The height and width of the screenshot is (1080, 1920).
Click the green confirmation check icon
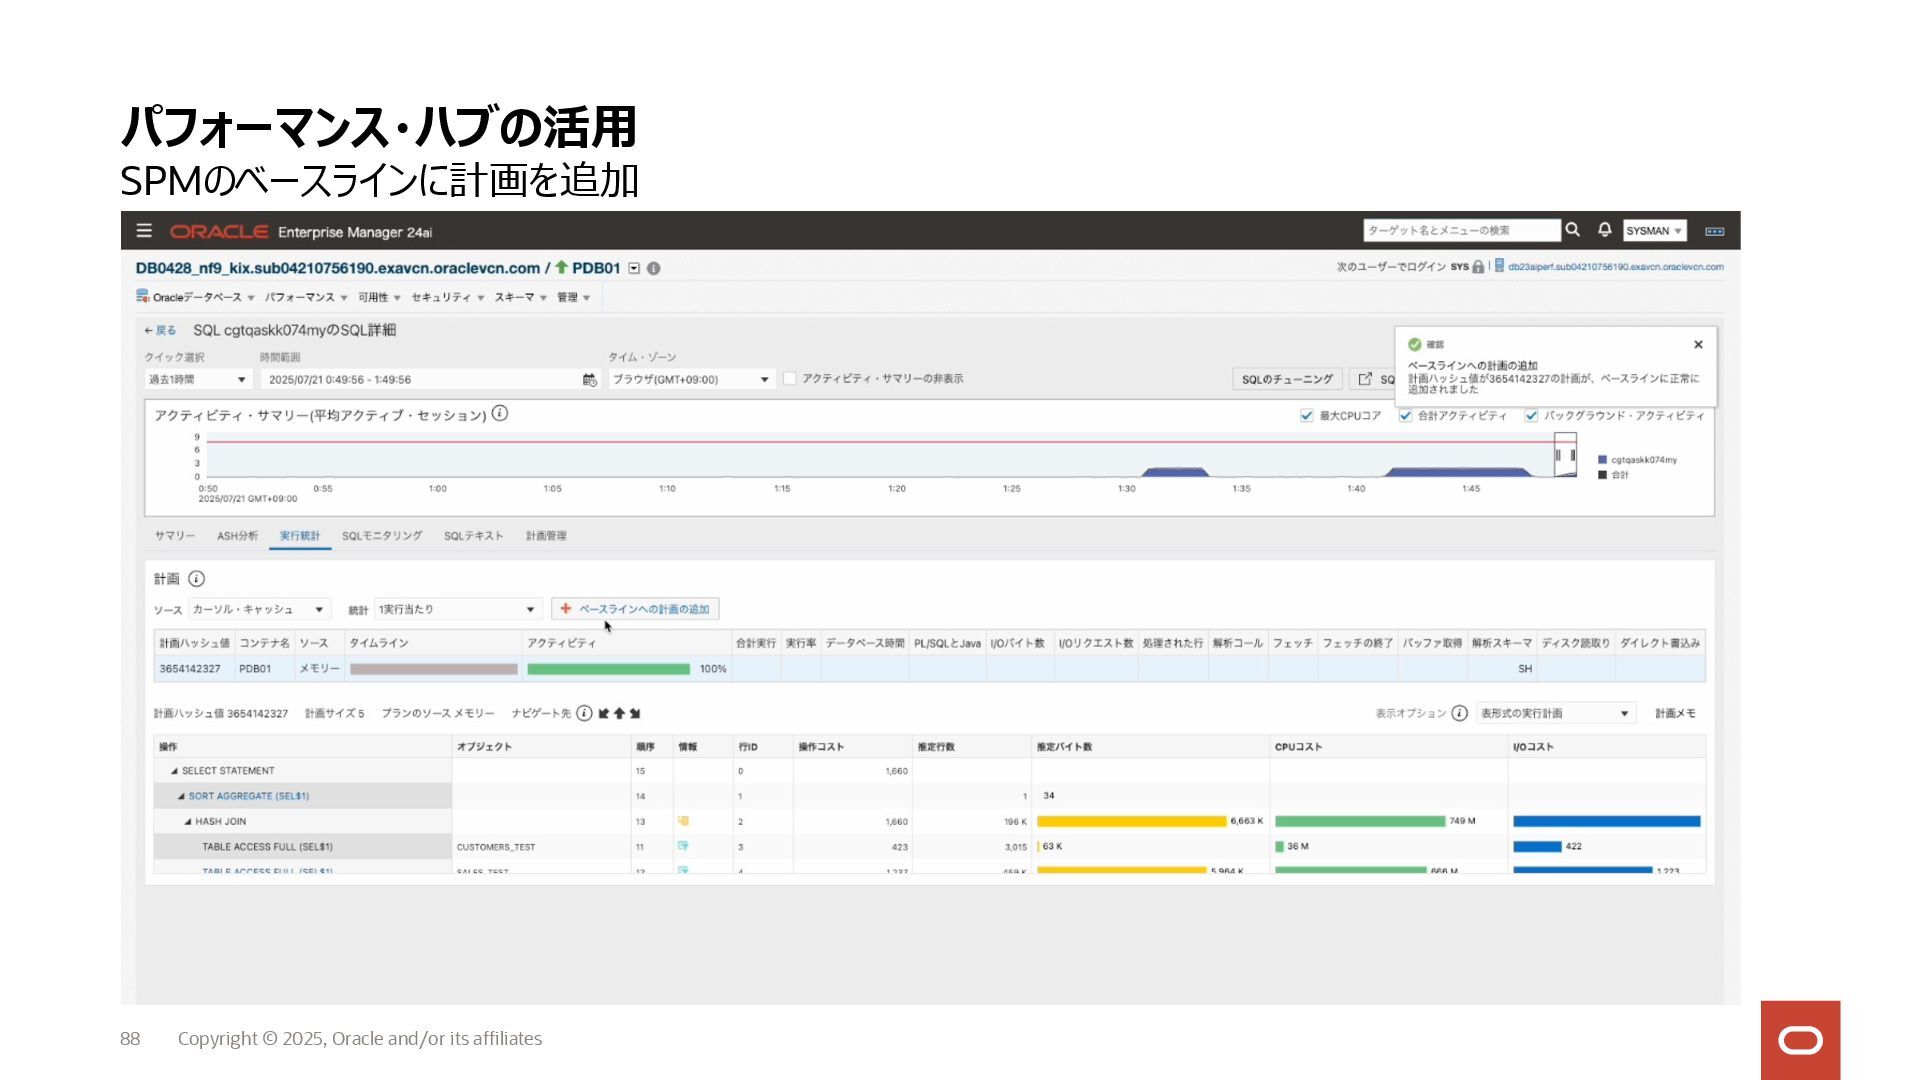coord(1415,344)
